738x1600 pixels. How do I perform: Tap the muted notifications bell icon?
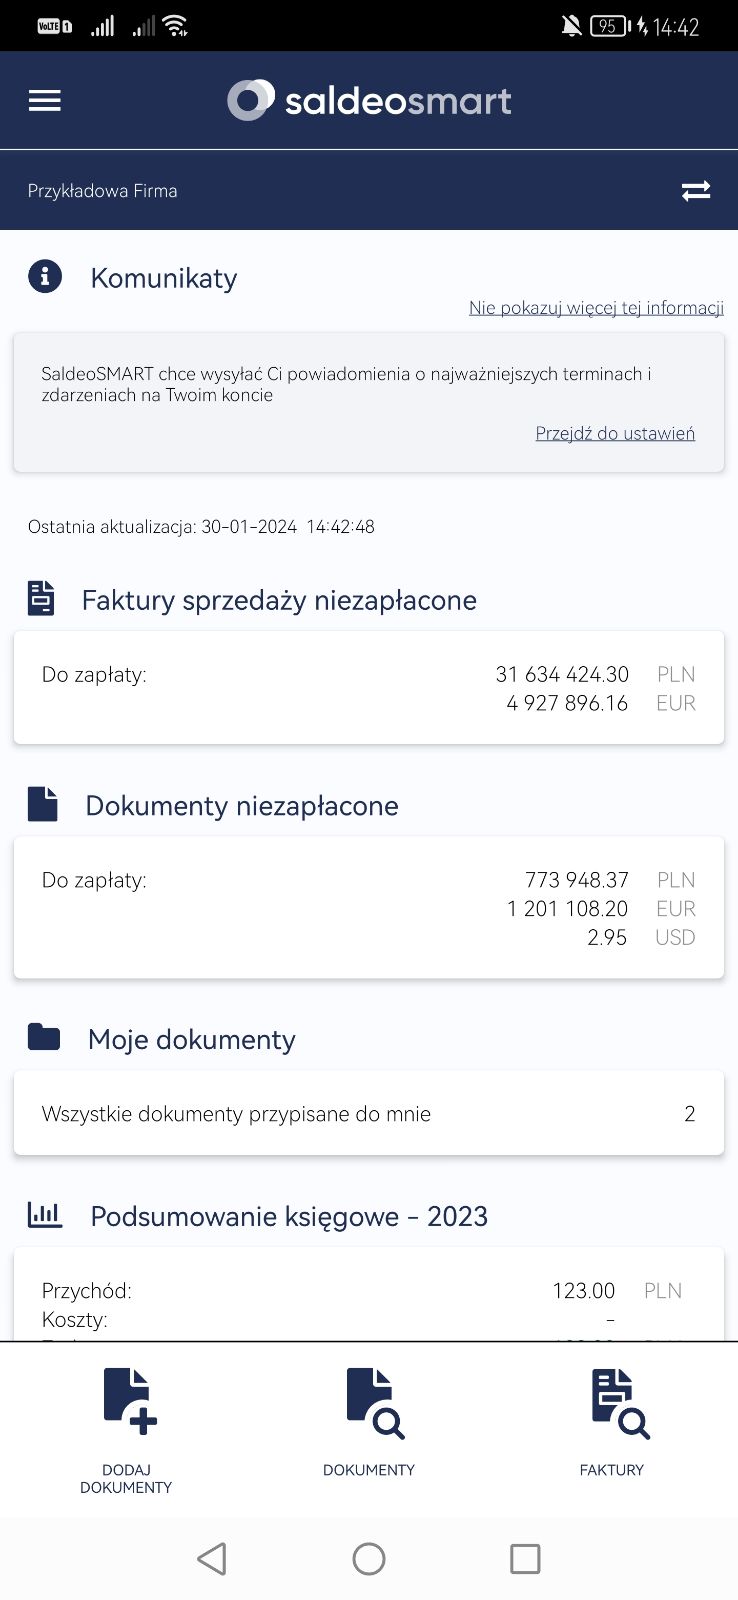pos(571,26)
